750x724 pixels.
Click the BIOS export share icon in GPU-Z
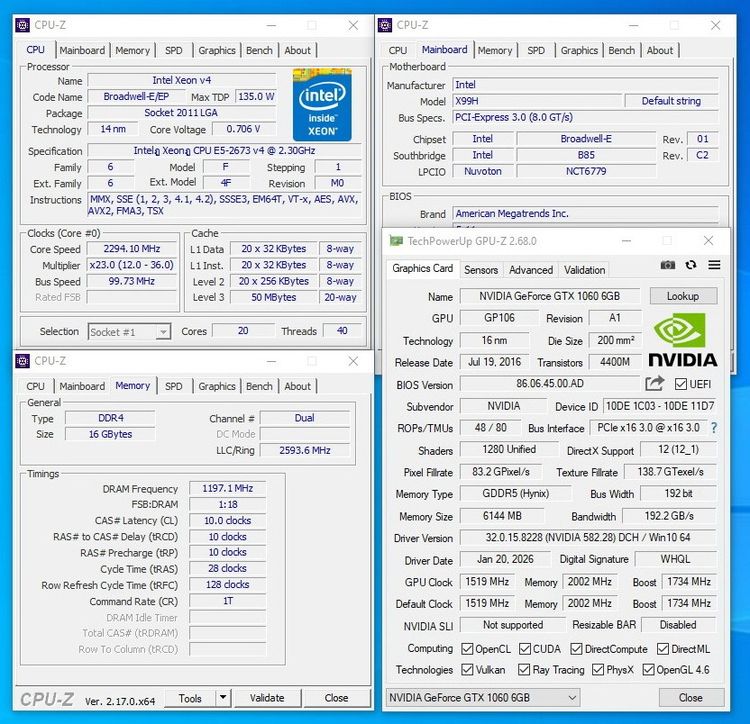654,384
